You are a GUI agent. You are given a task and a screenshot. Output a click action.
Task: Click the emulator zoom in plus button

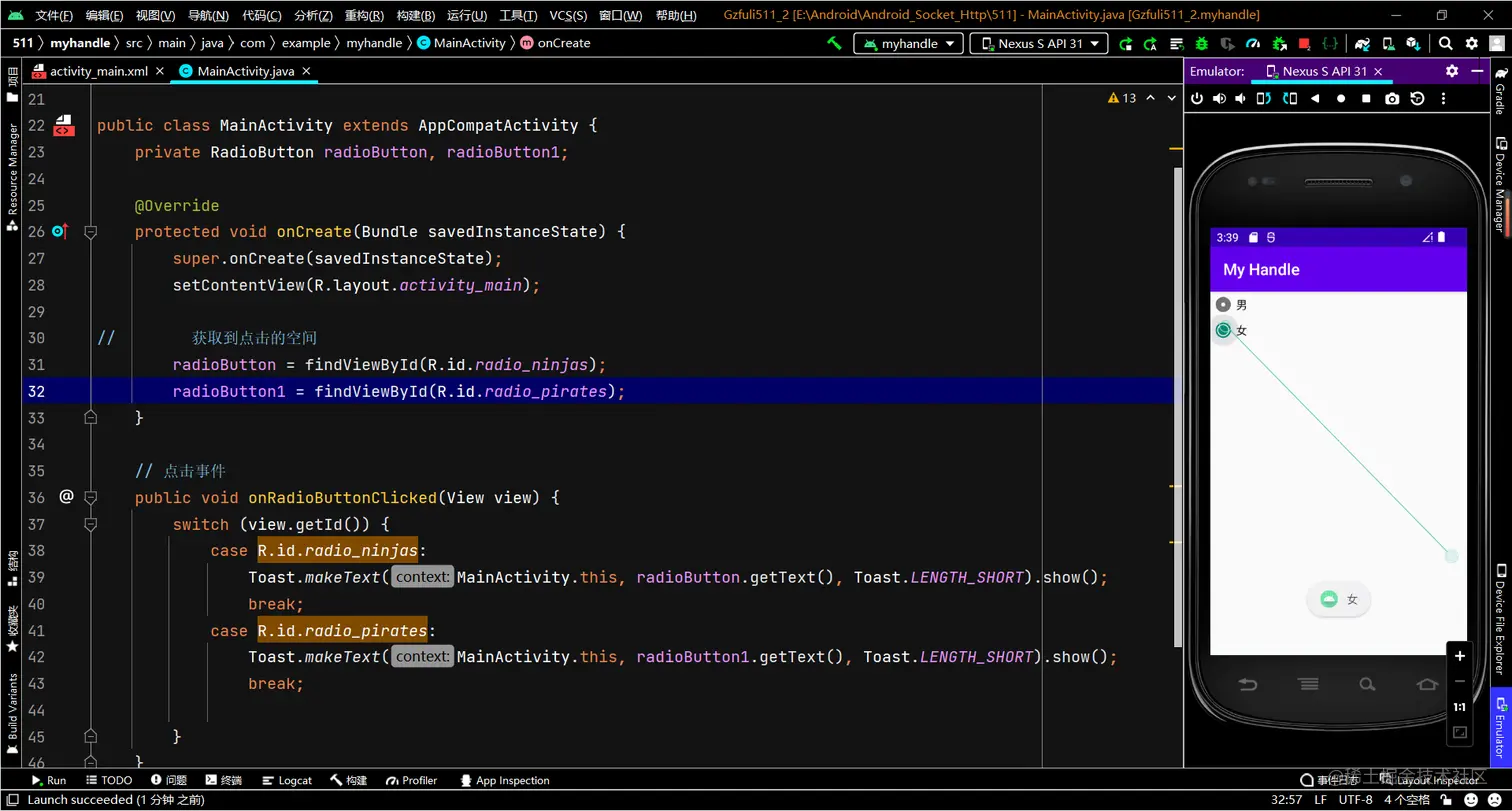[x=1459, y=656]
